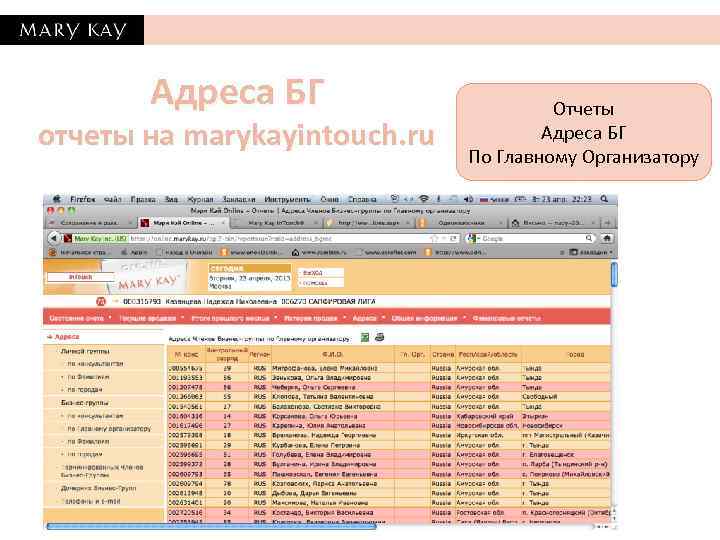
Task: Open the Apple menu
Action: (x=57, y=199)
